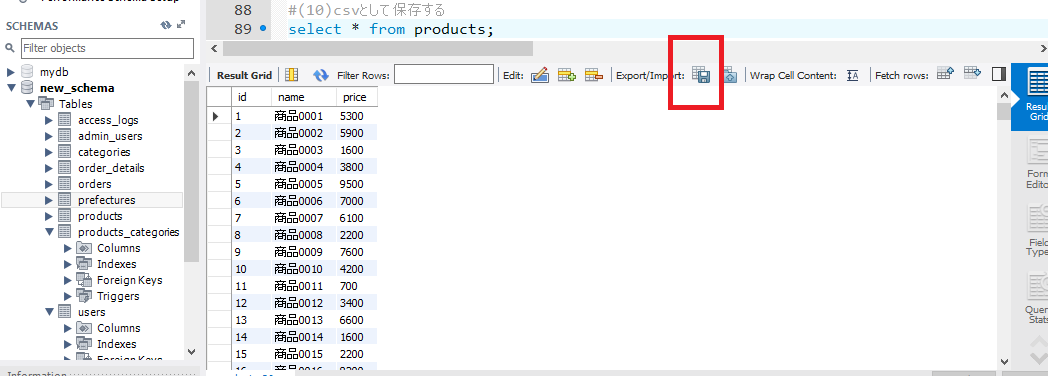This screenshot has width=1048, height=376.
Task: Open the Form Editor side tab
Action: (1036, 164)
